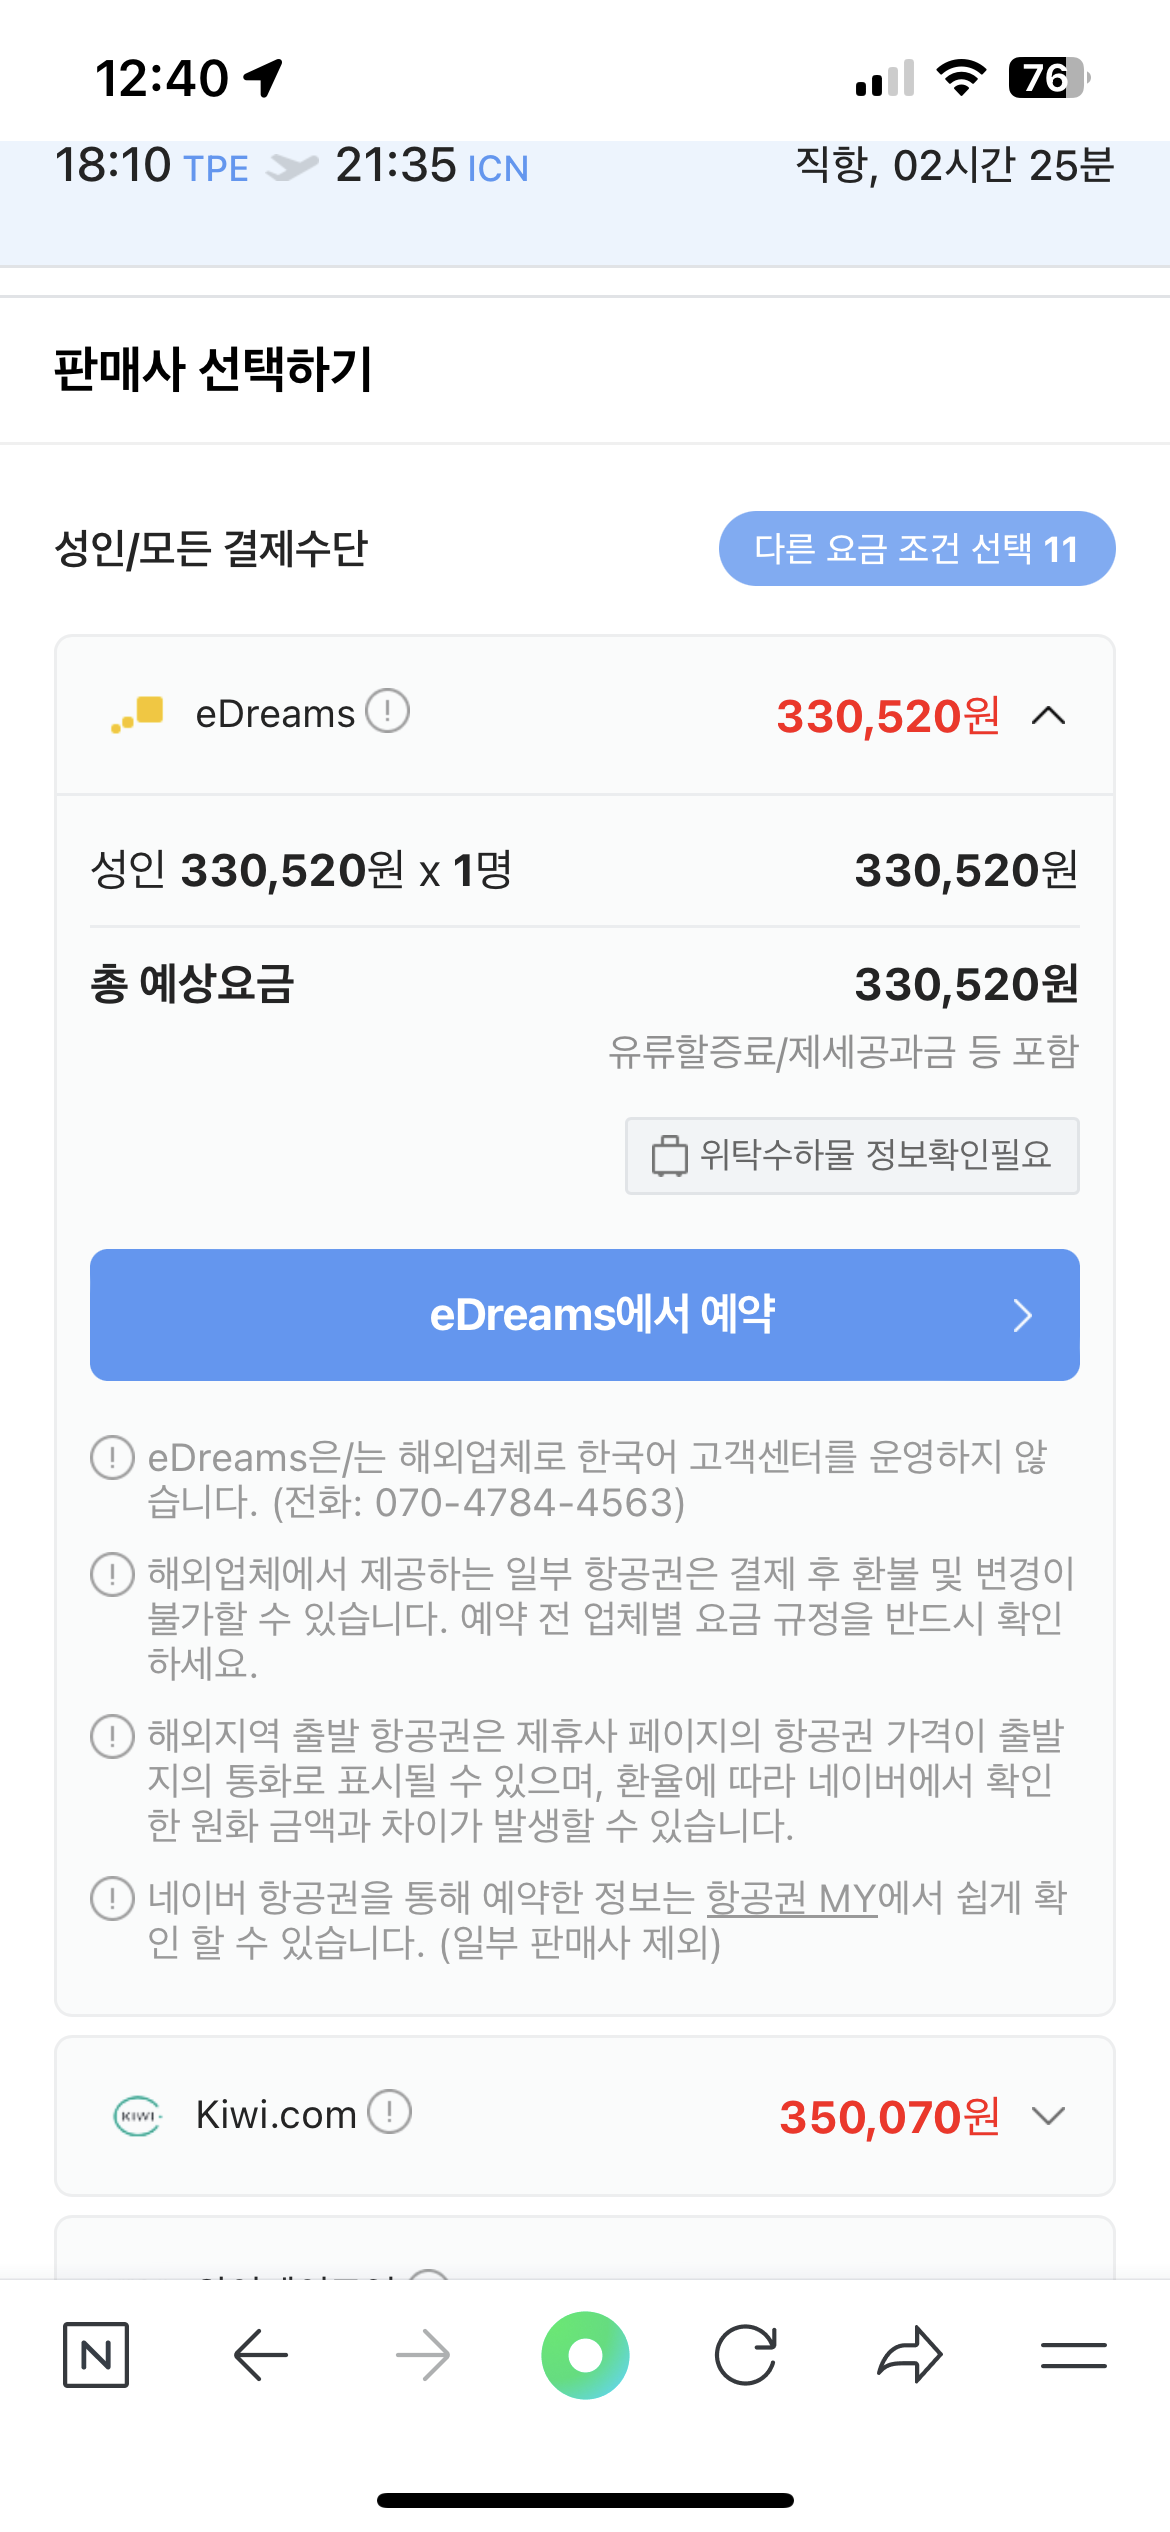Tap the iOS home indicator bar
Screen dimensions: 1170x2532
pos(585,2500)
